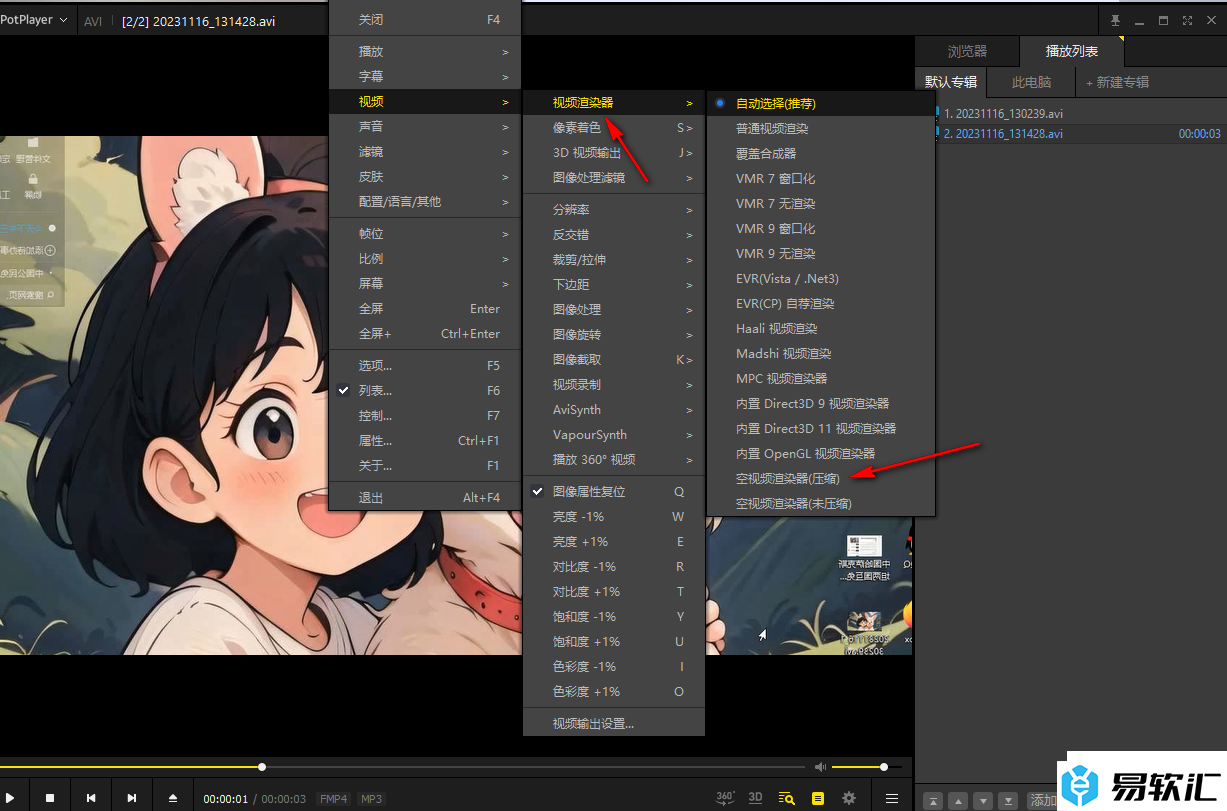Click the + 新建专辑 button
The image size is (1227, 811).
(x=1117, y=82)
